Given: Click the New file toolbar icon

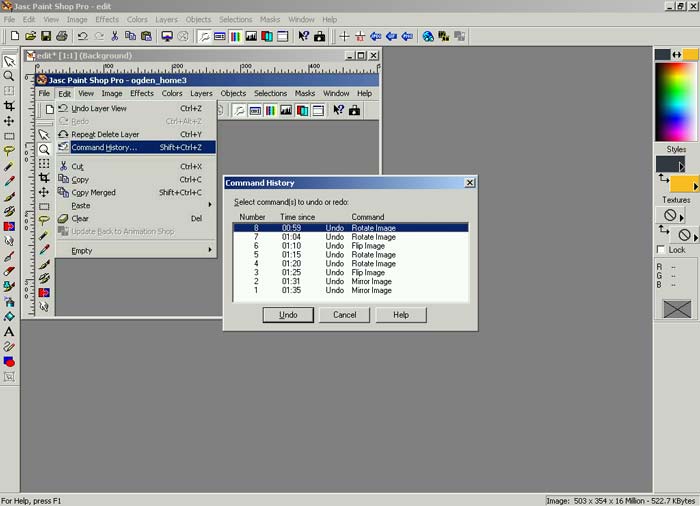Looking at the screenshot, I should coord(14,36).
